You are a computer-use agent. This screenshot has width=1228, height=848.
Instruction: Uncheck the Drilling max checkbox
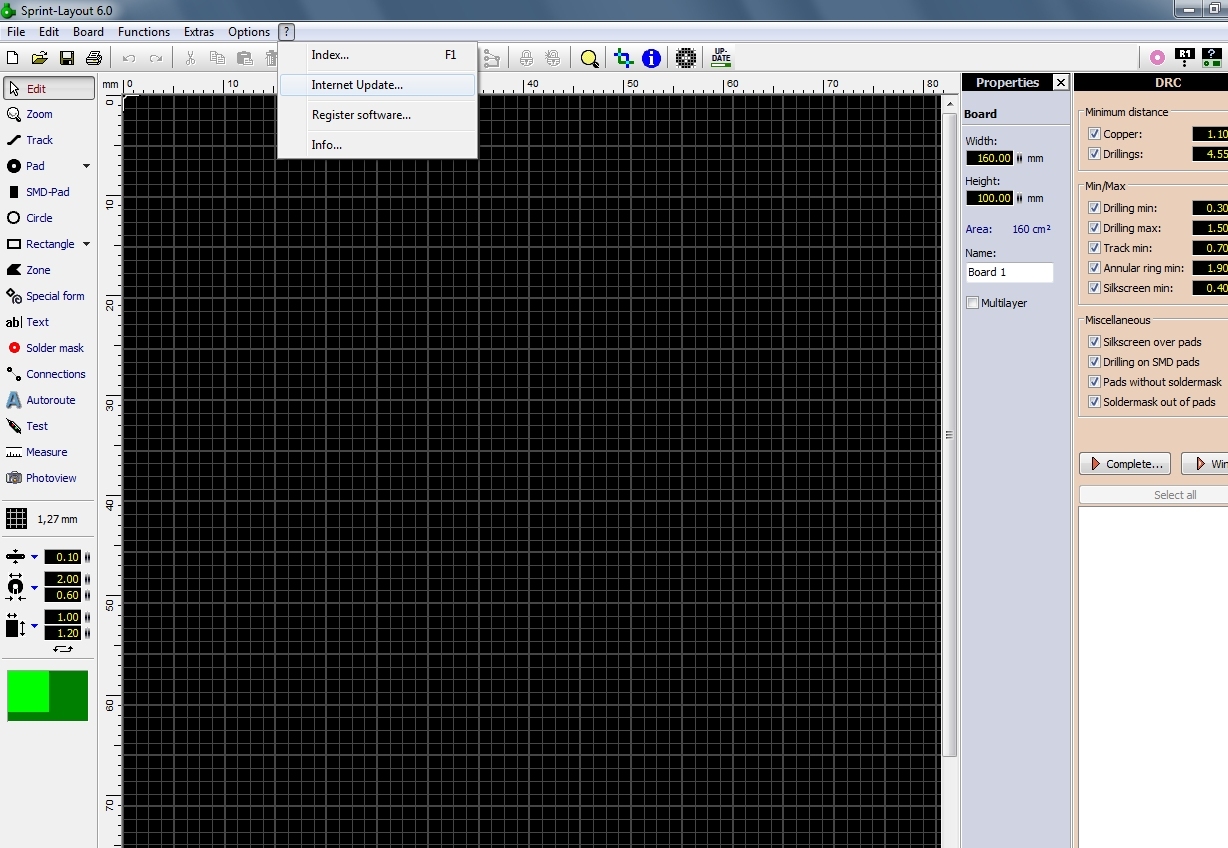click(1094, 228)
